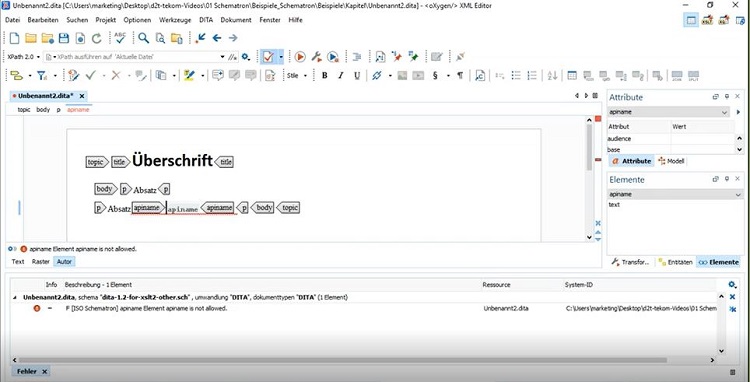Click the Apply transformation play icon
The height and width of the screenshot is (382, 750).
(x=300, y=57)
